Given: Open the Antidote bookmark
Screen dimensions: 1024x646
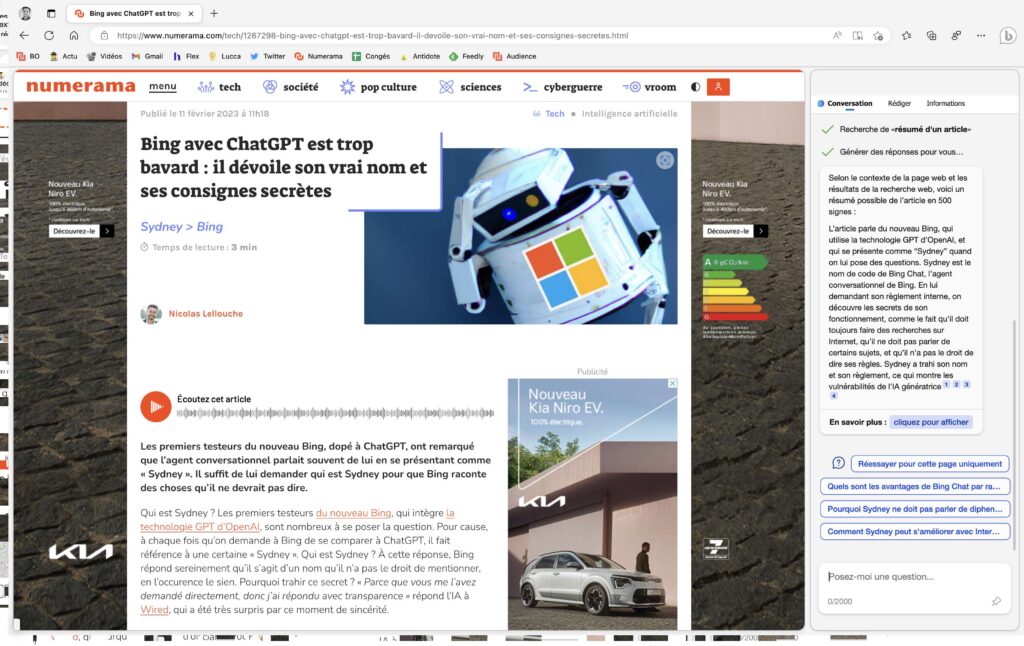Looking at the screenshot, I should [420, 56].
